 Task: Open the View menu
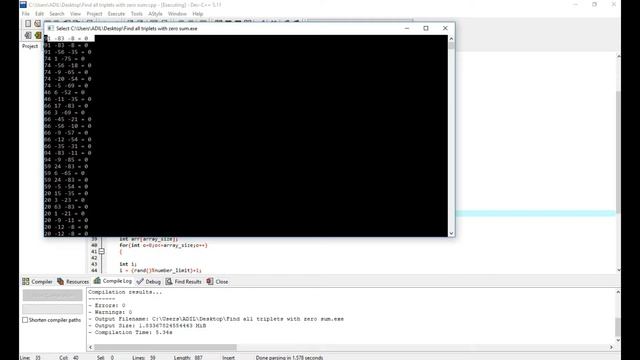(75, 14)
